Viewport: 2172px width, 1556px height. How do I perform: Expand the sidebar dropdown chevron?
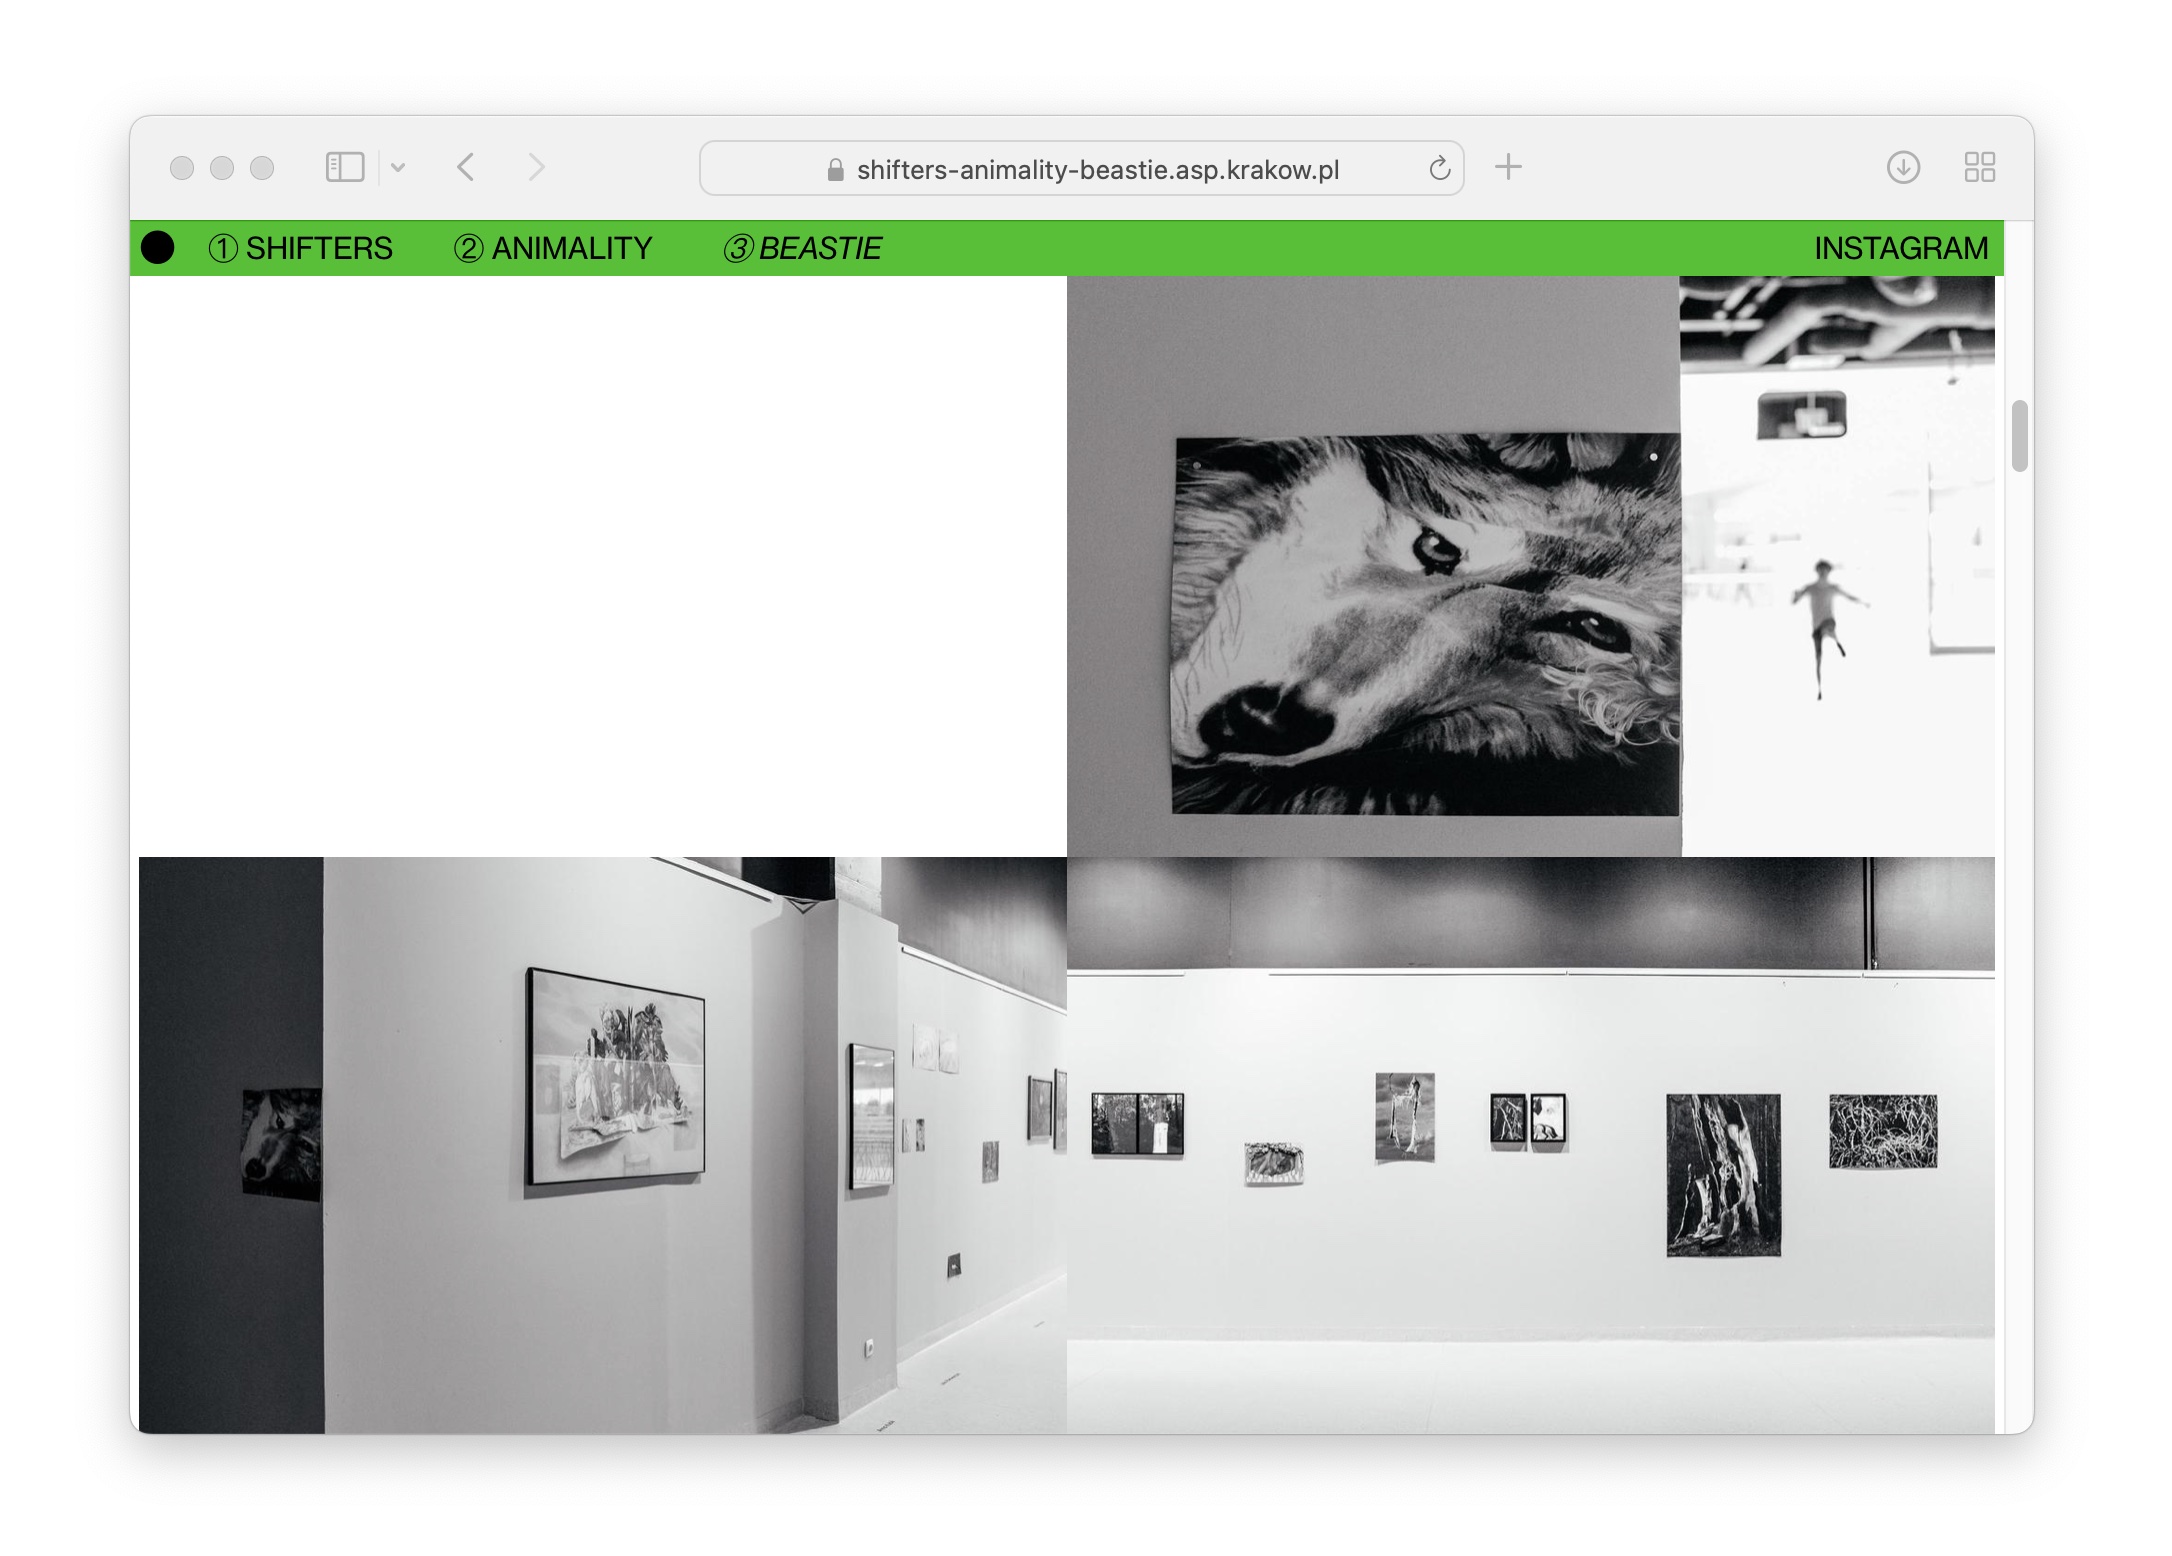click(x=398, y=168)
